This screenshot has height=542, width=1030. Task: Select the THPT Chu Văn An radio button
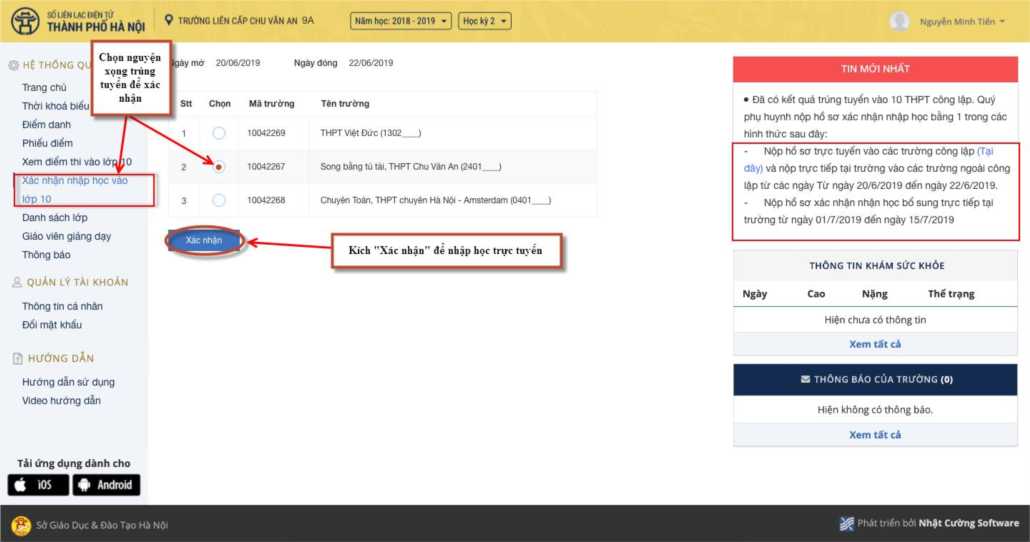click(219, 167)
